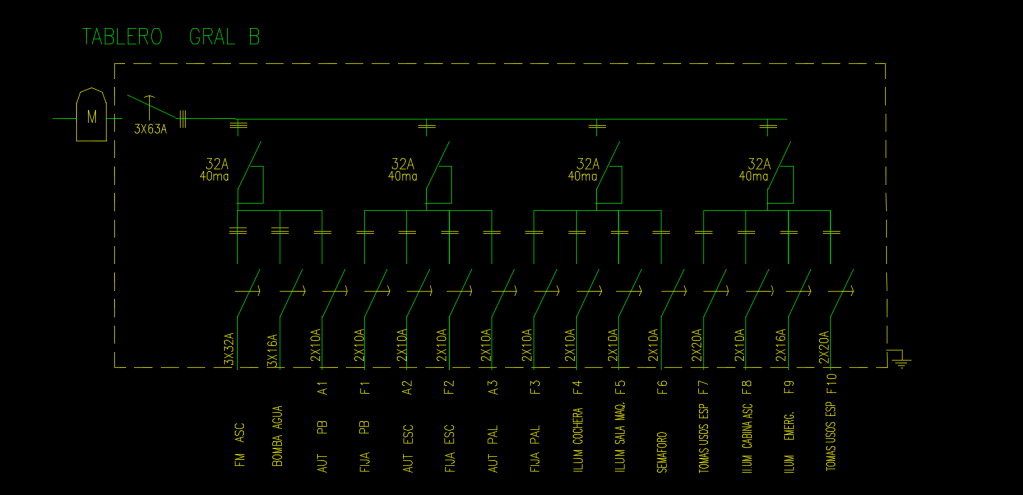Image resolution: width=1023 pixels, height=495 pixels.
Task: Click the breaker switch for circuit F10
Action: (841, 291)
